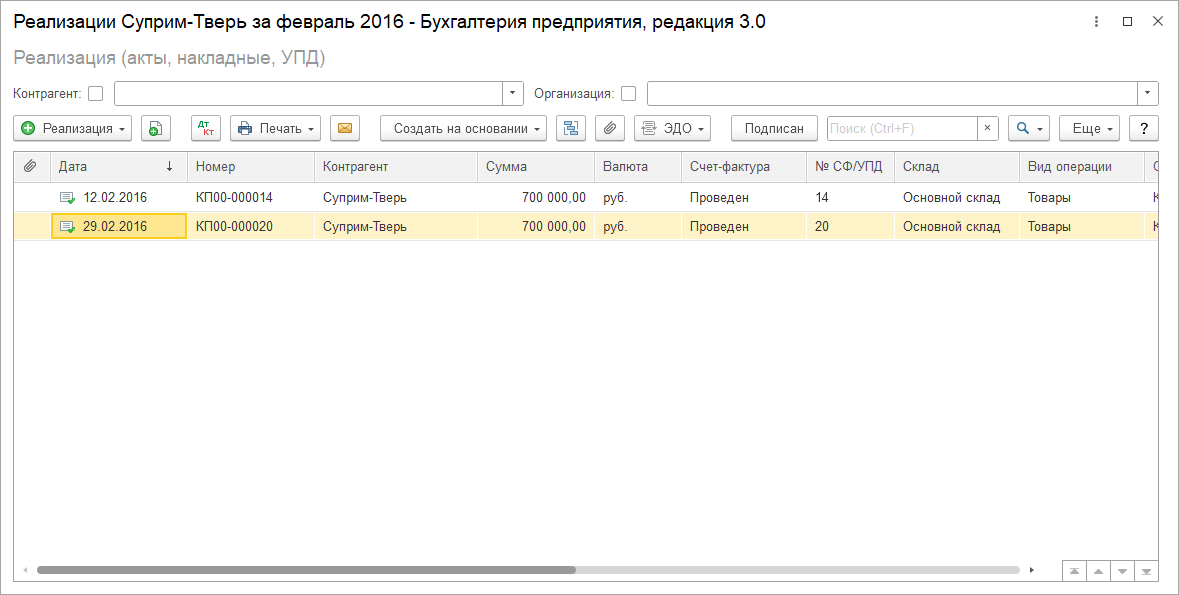The width and height of the screenshot is (1179, 595).
Task: Expand the Организация filter dropdown
Action: pos(1147,93)
